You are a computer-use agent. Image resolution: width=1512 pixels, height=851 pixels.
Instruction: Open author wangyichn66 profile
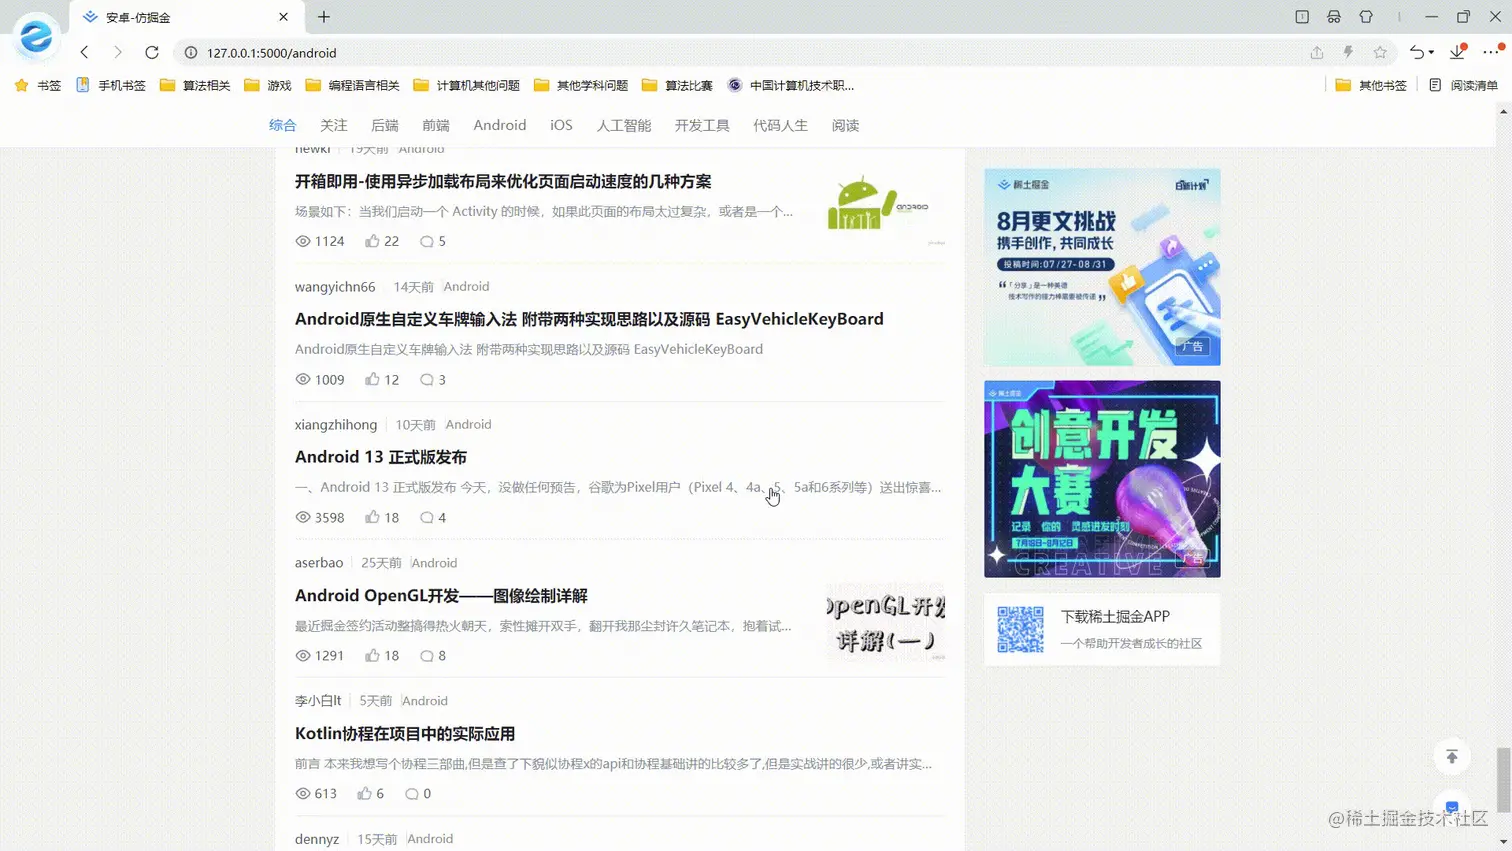click(335, 286)
